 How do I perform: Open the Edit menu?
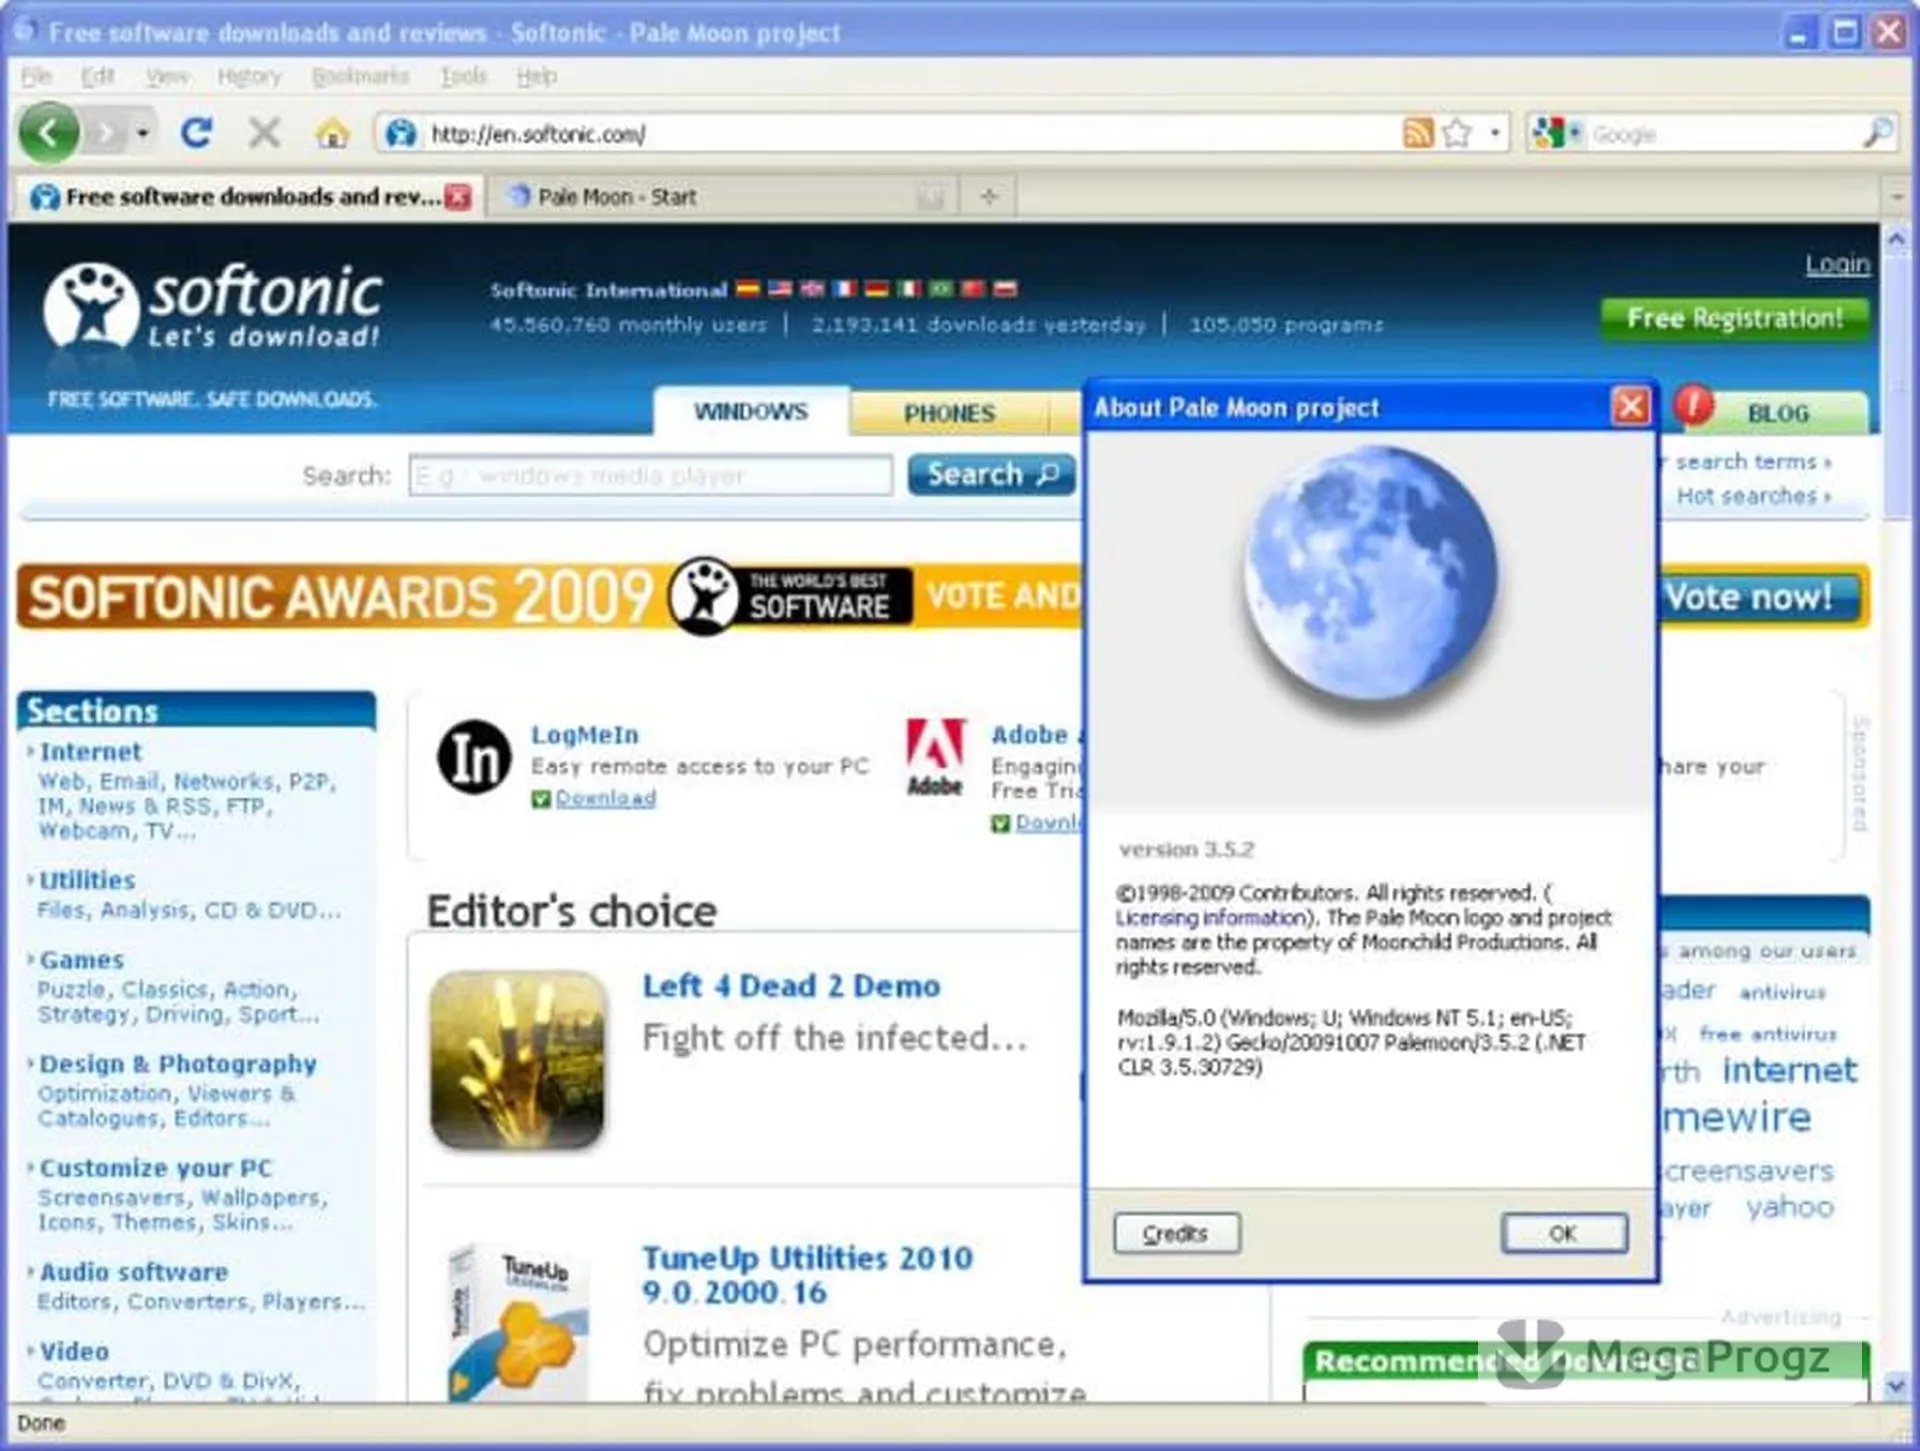coord(97,76)
